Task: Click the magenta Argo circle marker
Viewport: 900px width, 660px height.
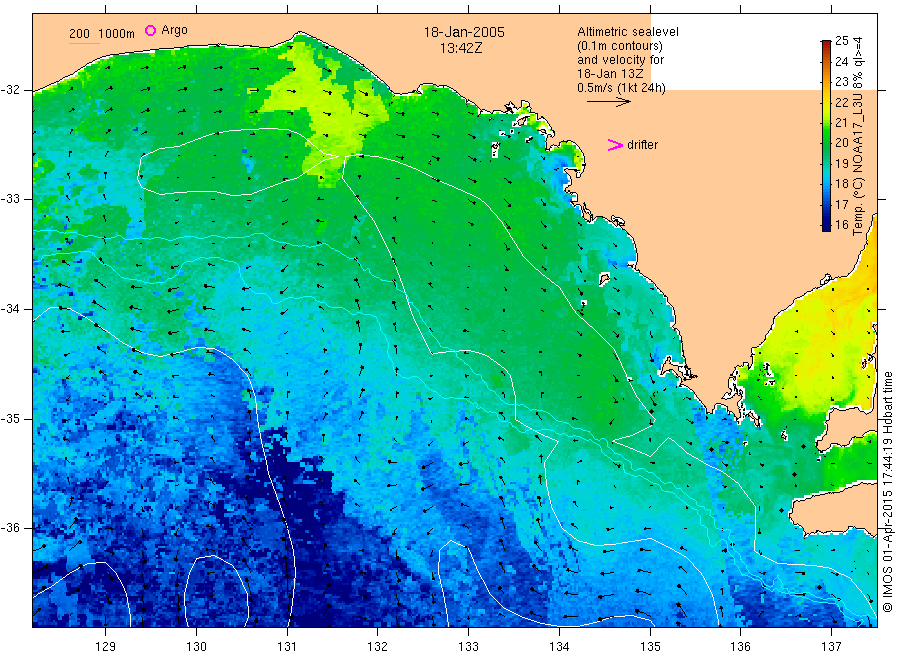Action: click(150, 30)
